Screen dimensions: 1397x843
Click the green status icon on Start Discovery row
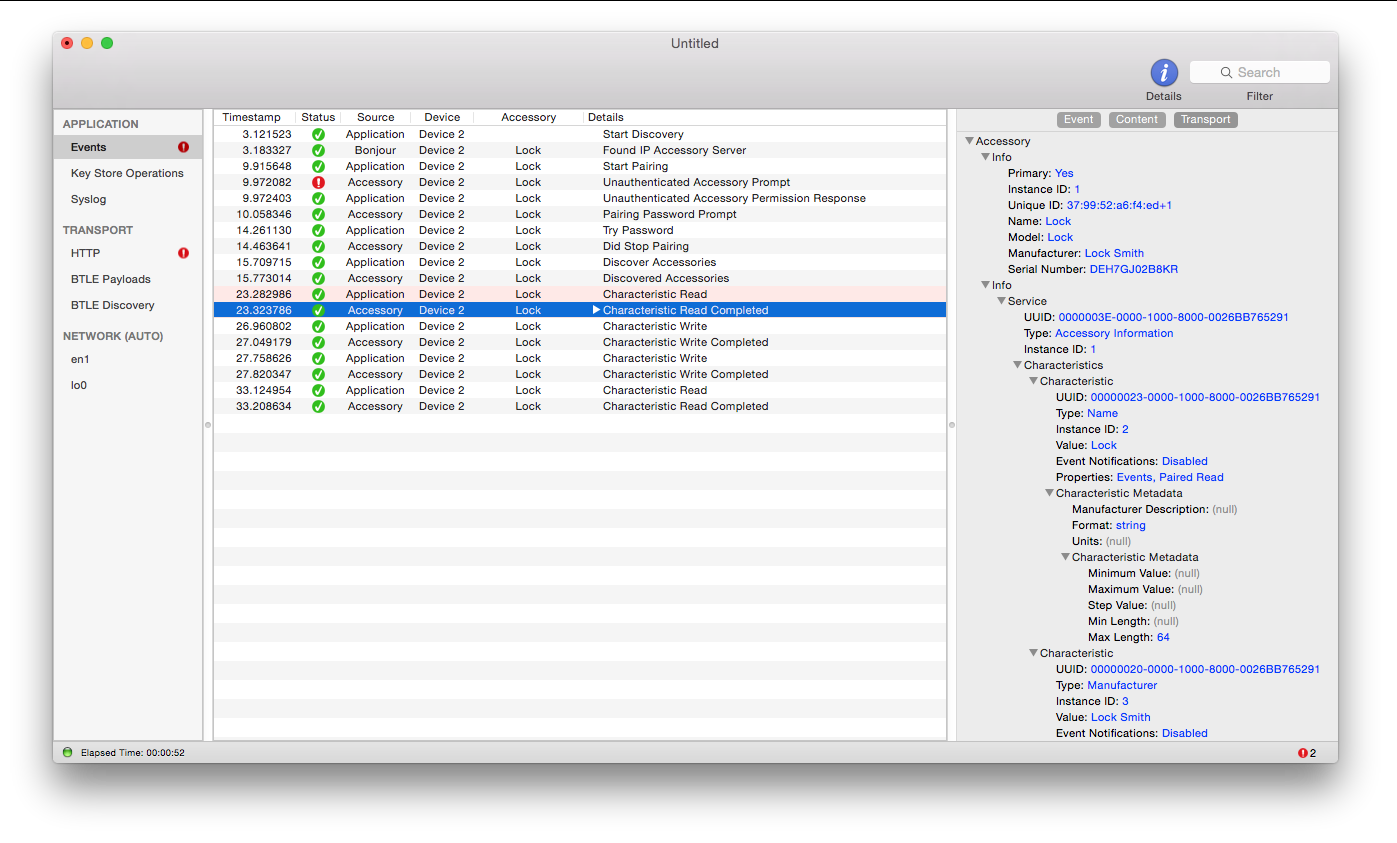tap(318, 134)
